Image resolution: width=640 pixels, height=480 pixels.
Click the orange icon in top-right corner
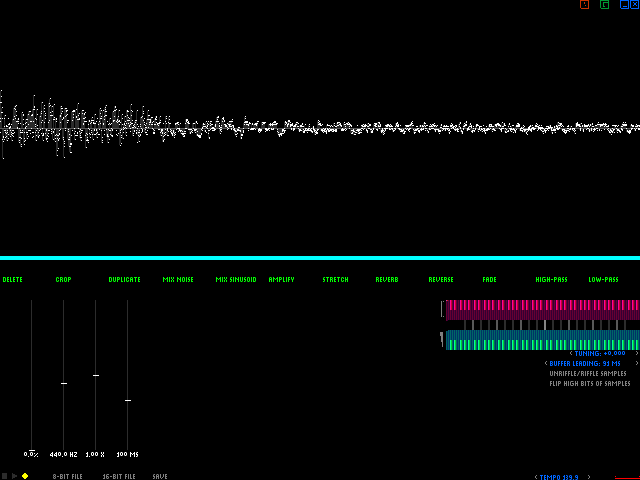(x=585, y=5)
